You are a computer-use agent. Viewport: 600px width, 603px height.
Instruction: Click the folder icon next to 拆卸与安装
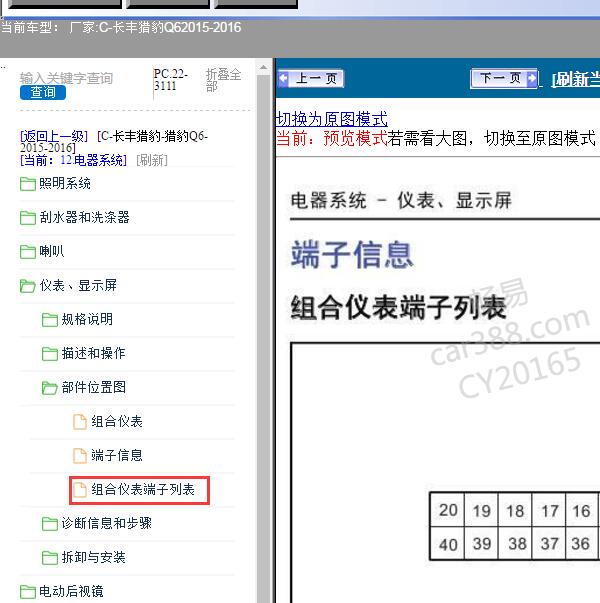point(50,558)
